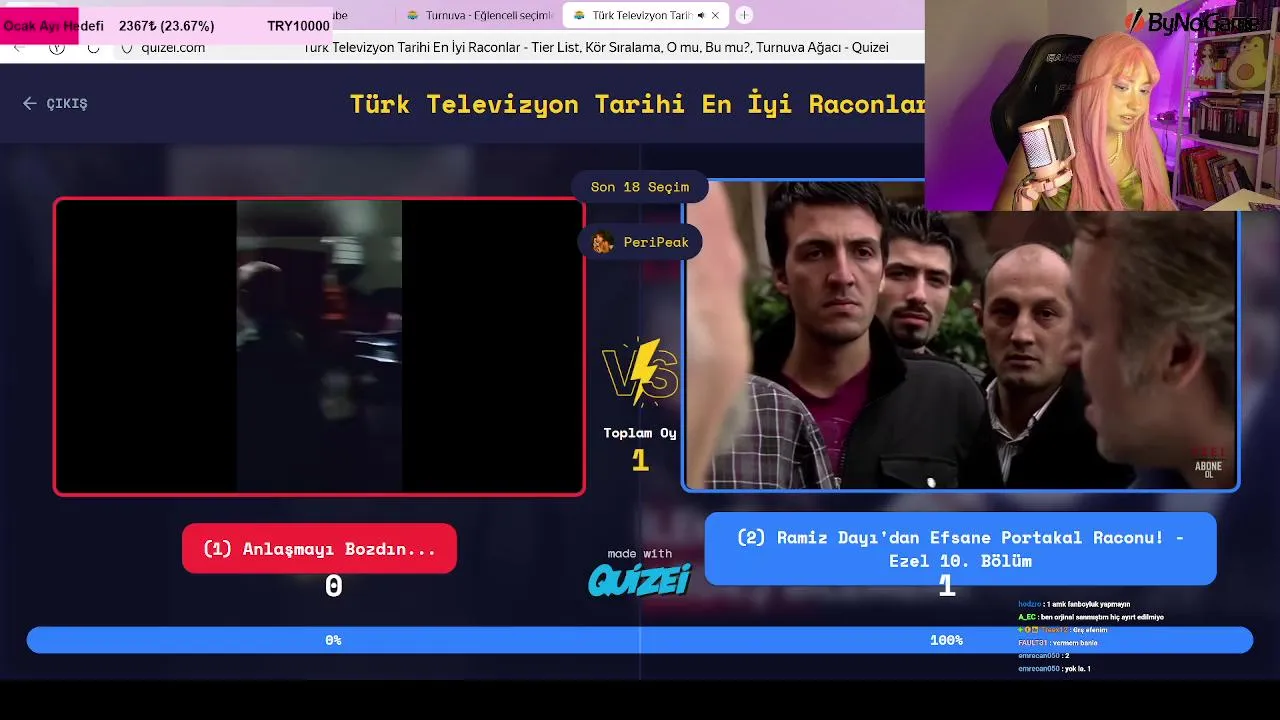Vote for (1) Anlaşmayı Bozdın... button

click(319, 549)
